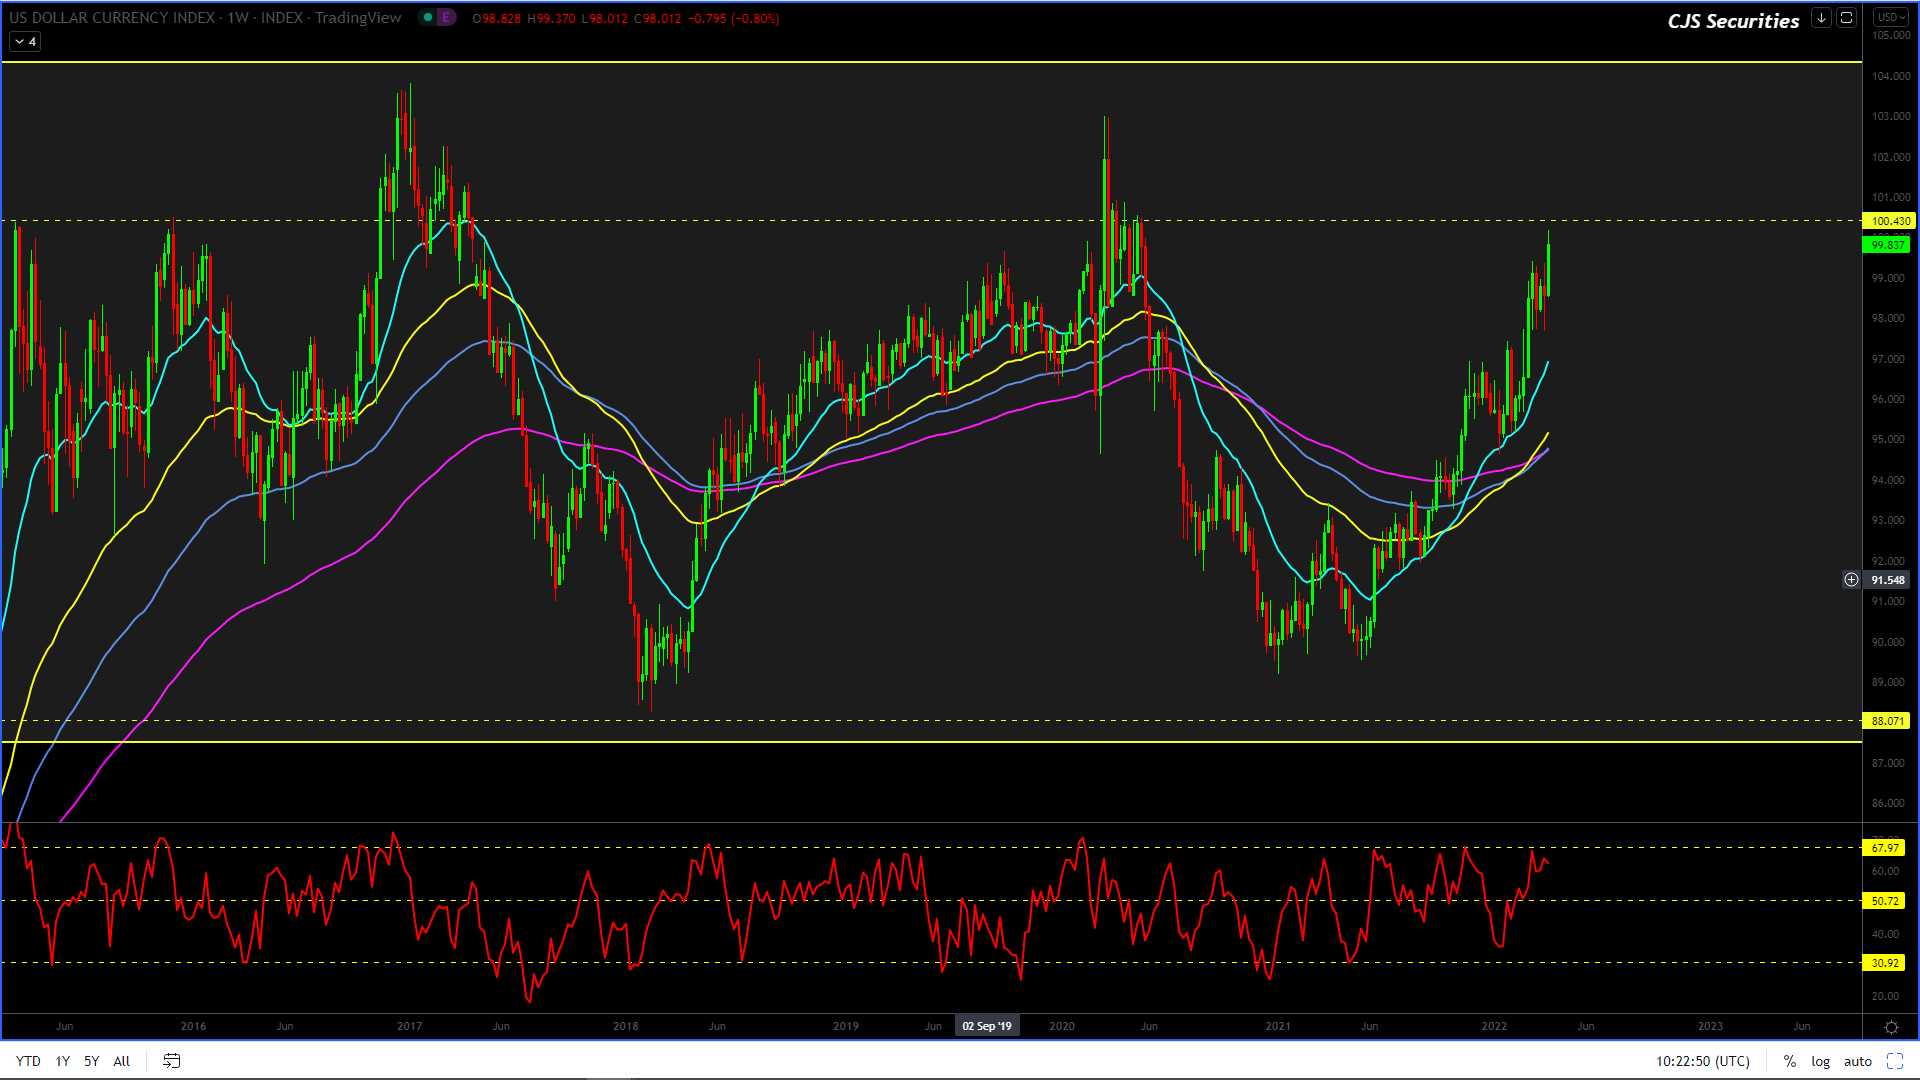Click the move-pane-down arrow icon
Image resolution: width=1920 pixels, height=1080 pixels.
(x=1821, y=18)
